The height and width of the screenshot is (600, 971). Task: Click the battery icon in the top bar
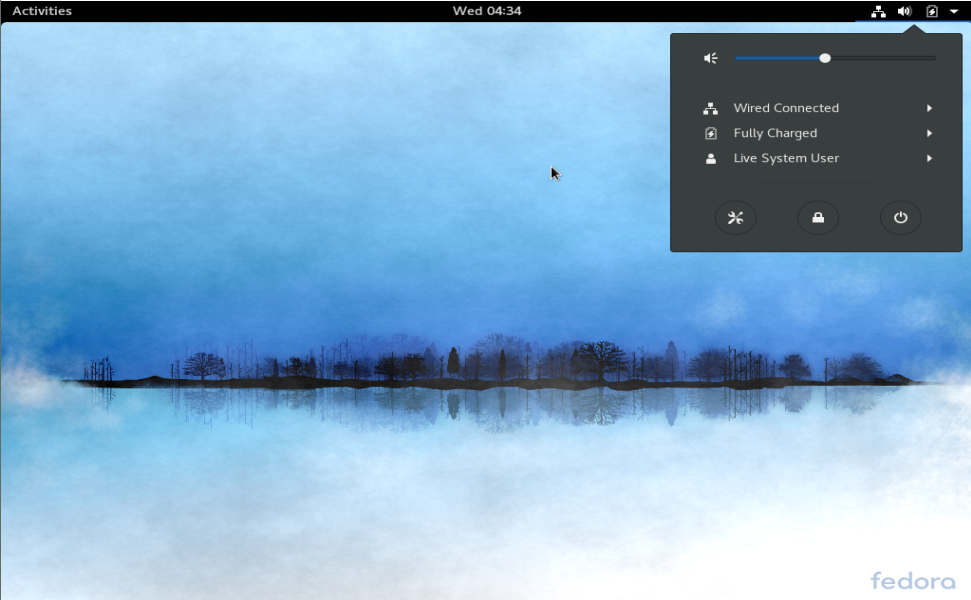coord(932,11)
